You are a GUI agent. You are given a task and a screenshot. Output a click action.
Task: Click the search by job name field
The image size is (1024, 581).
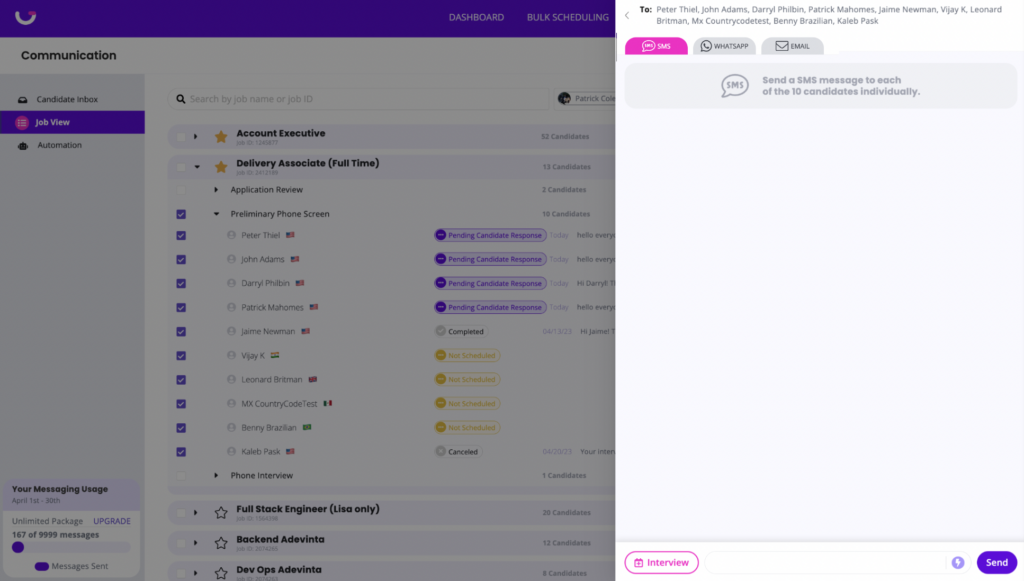pyautogui.click(x=359, y=99)
